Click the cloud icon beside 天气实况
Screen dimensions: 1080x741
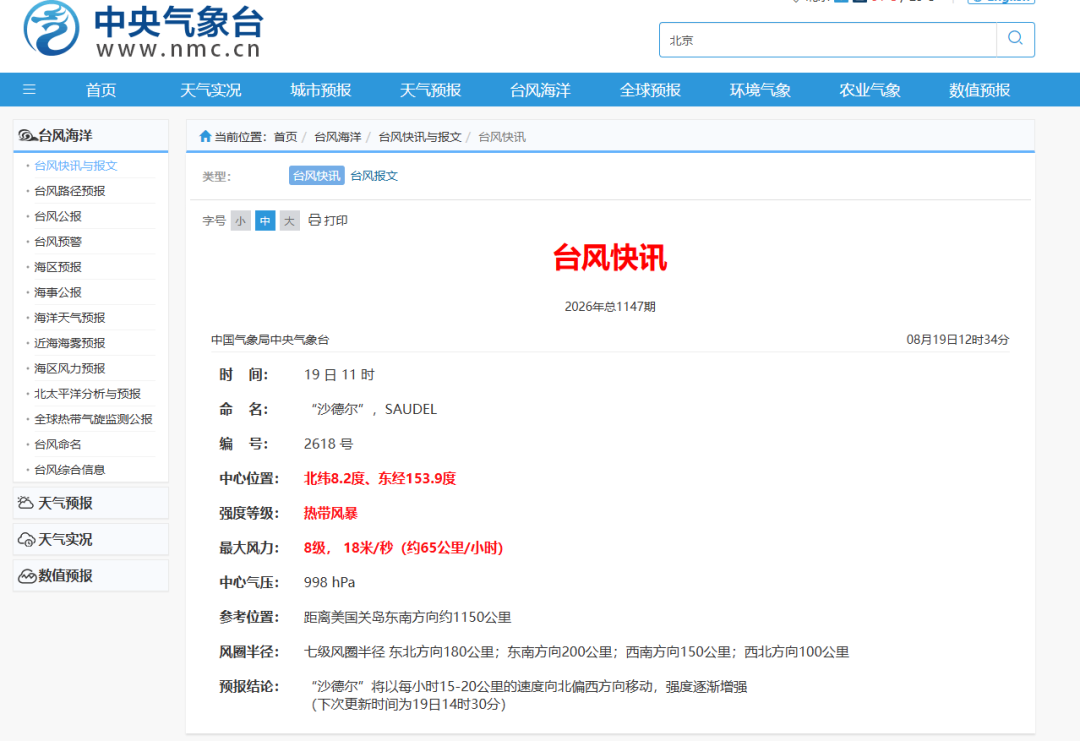click(x=26, y=539)
